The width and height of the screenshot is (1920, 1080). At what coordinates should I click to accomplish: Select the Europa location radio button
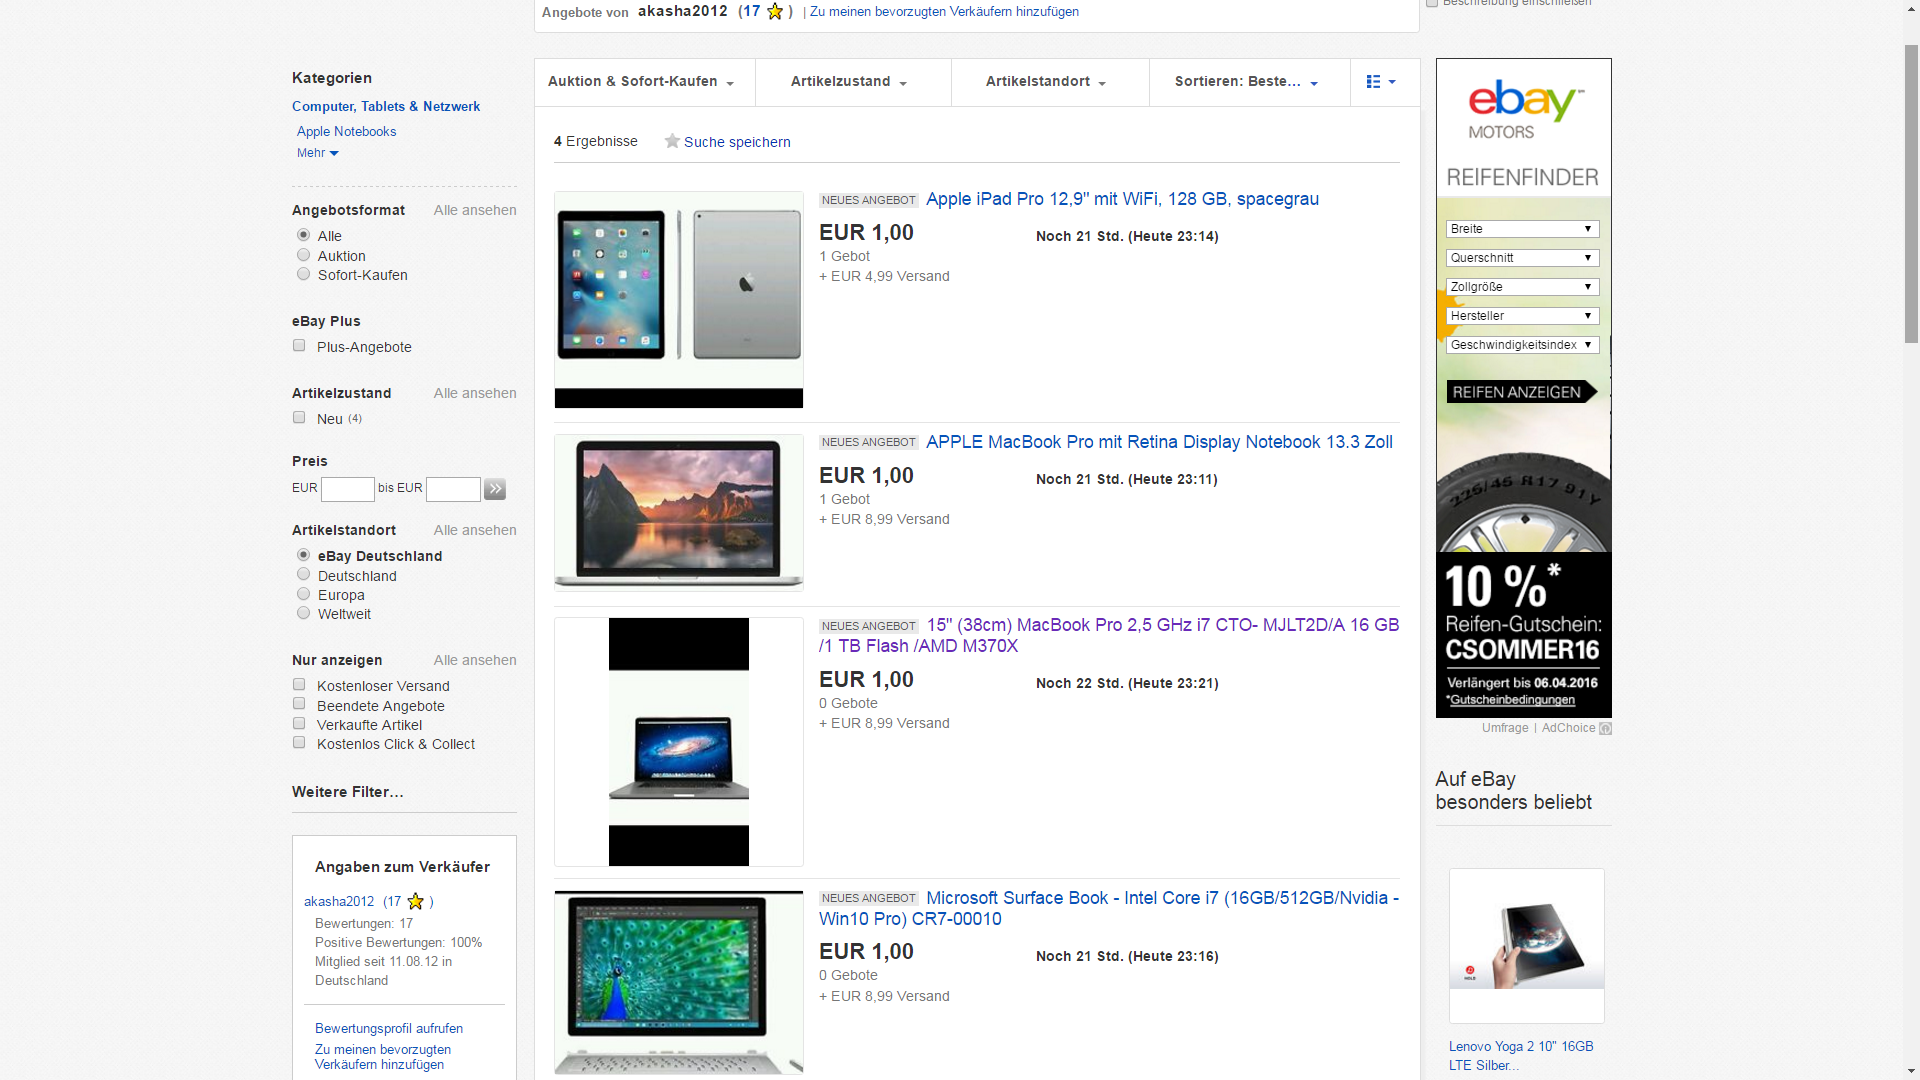(x=303, y=594)
